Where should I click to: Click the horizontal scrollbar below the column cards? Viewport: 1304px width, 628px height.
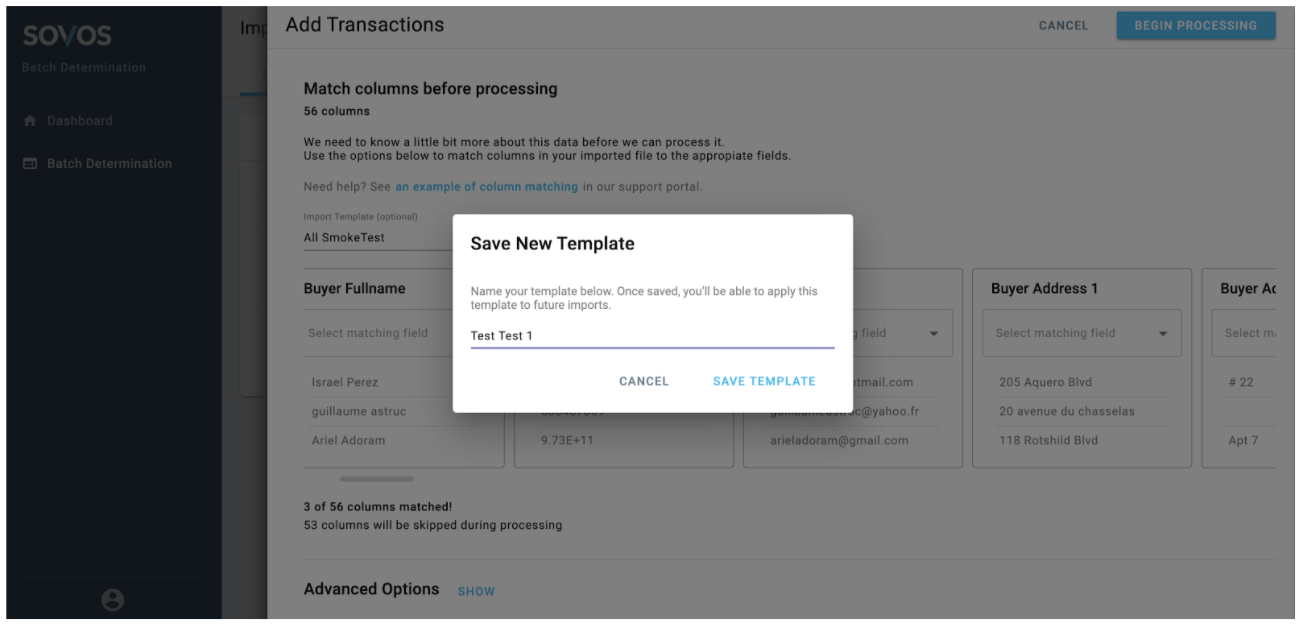376,479
